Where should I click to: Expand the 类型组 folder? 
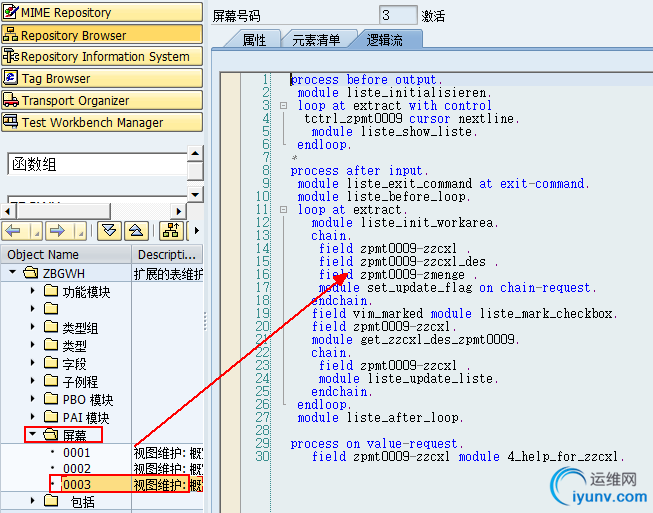click(32, 327)
